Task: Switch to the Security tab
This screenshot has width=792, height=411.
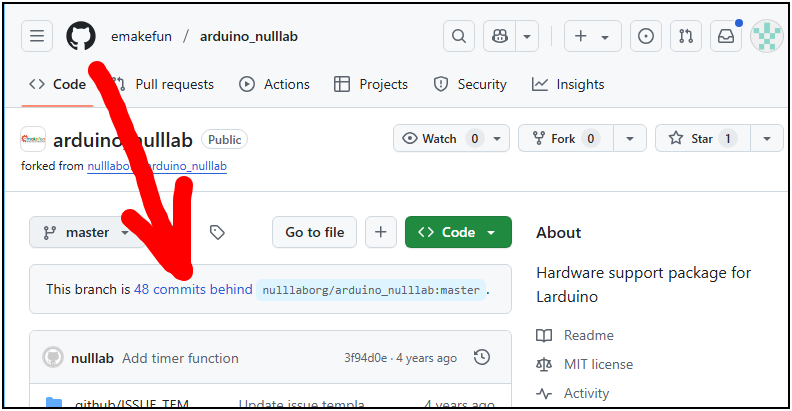Action: (x=470, y=84)
